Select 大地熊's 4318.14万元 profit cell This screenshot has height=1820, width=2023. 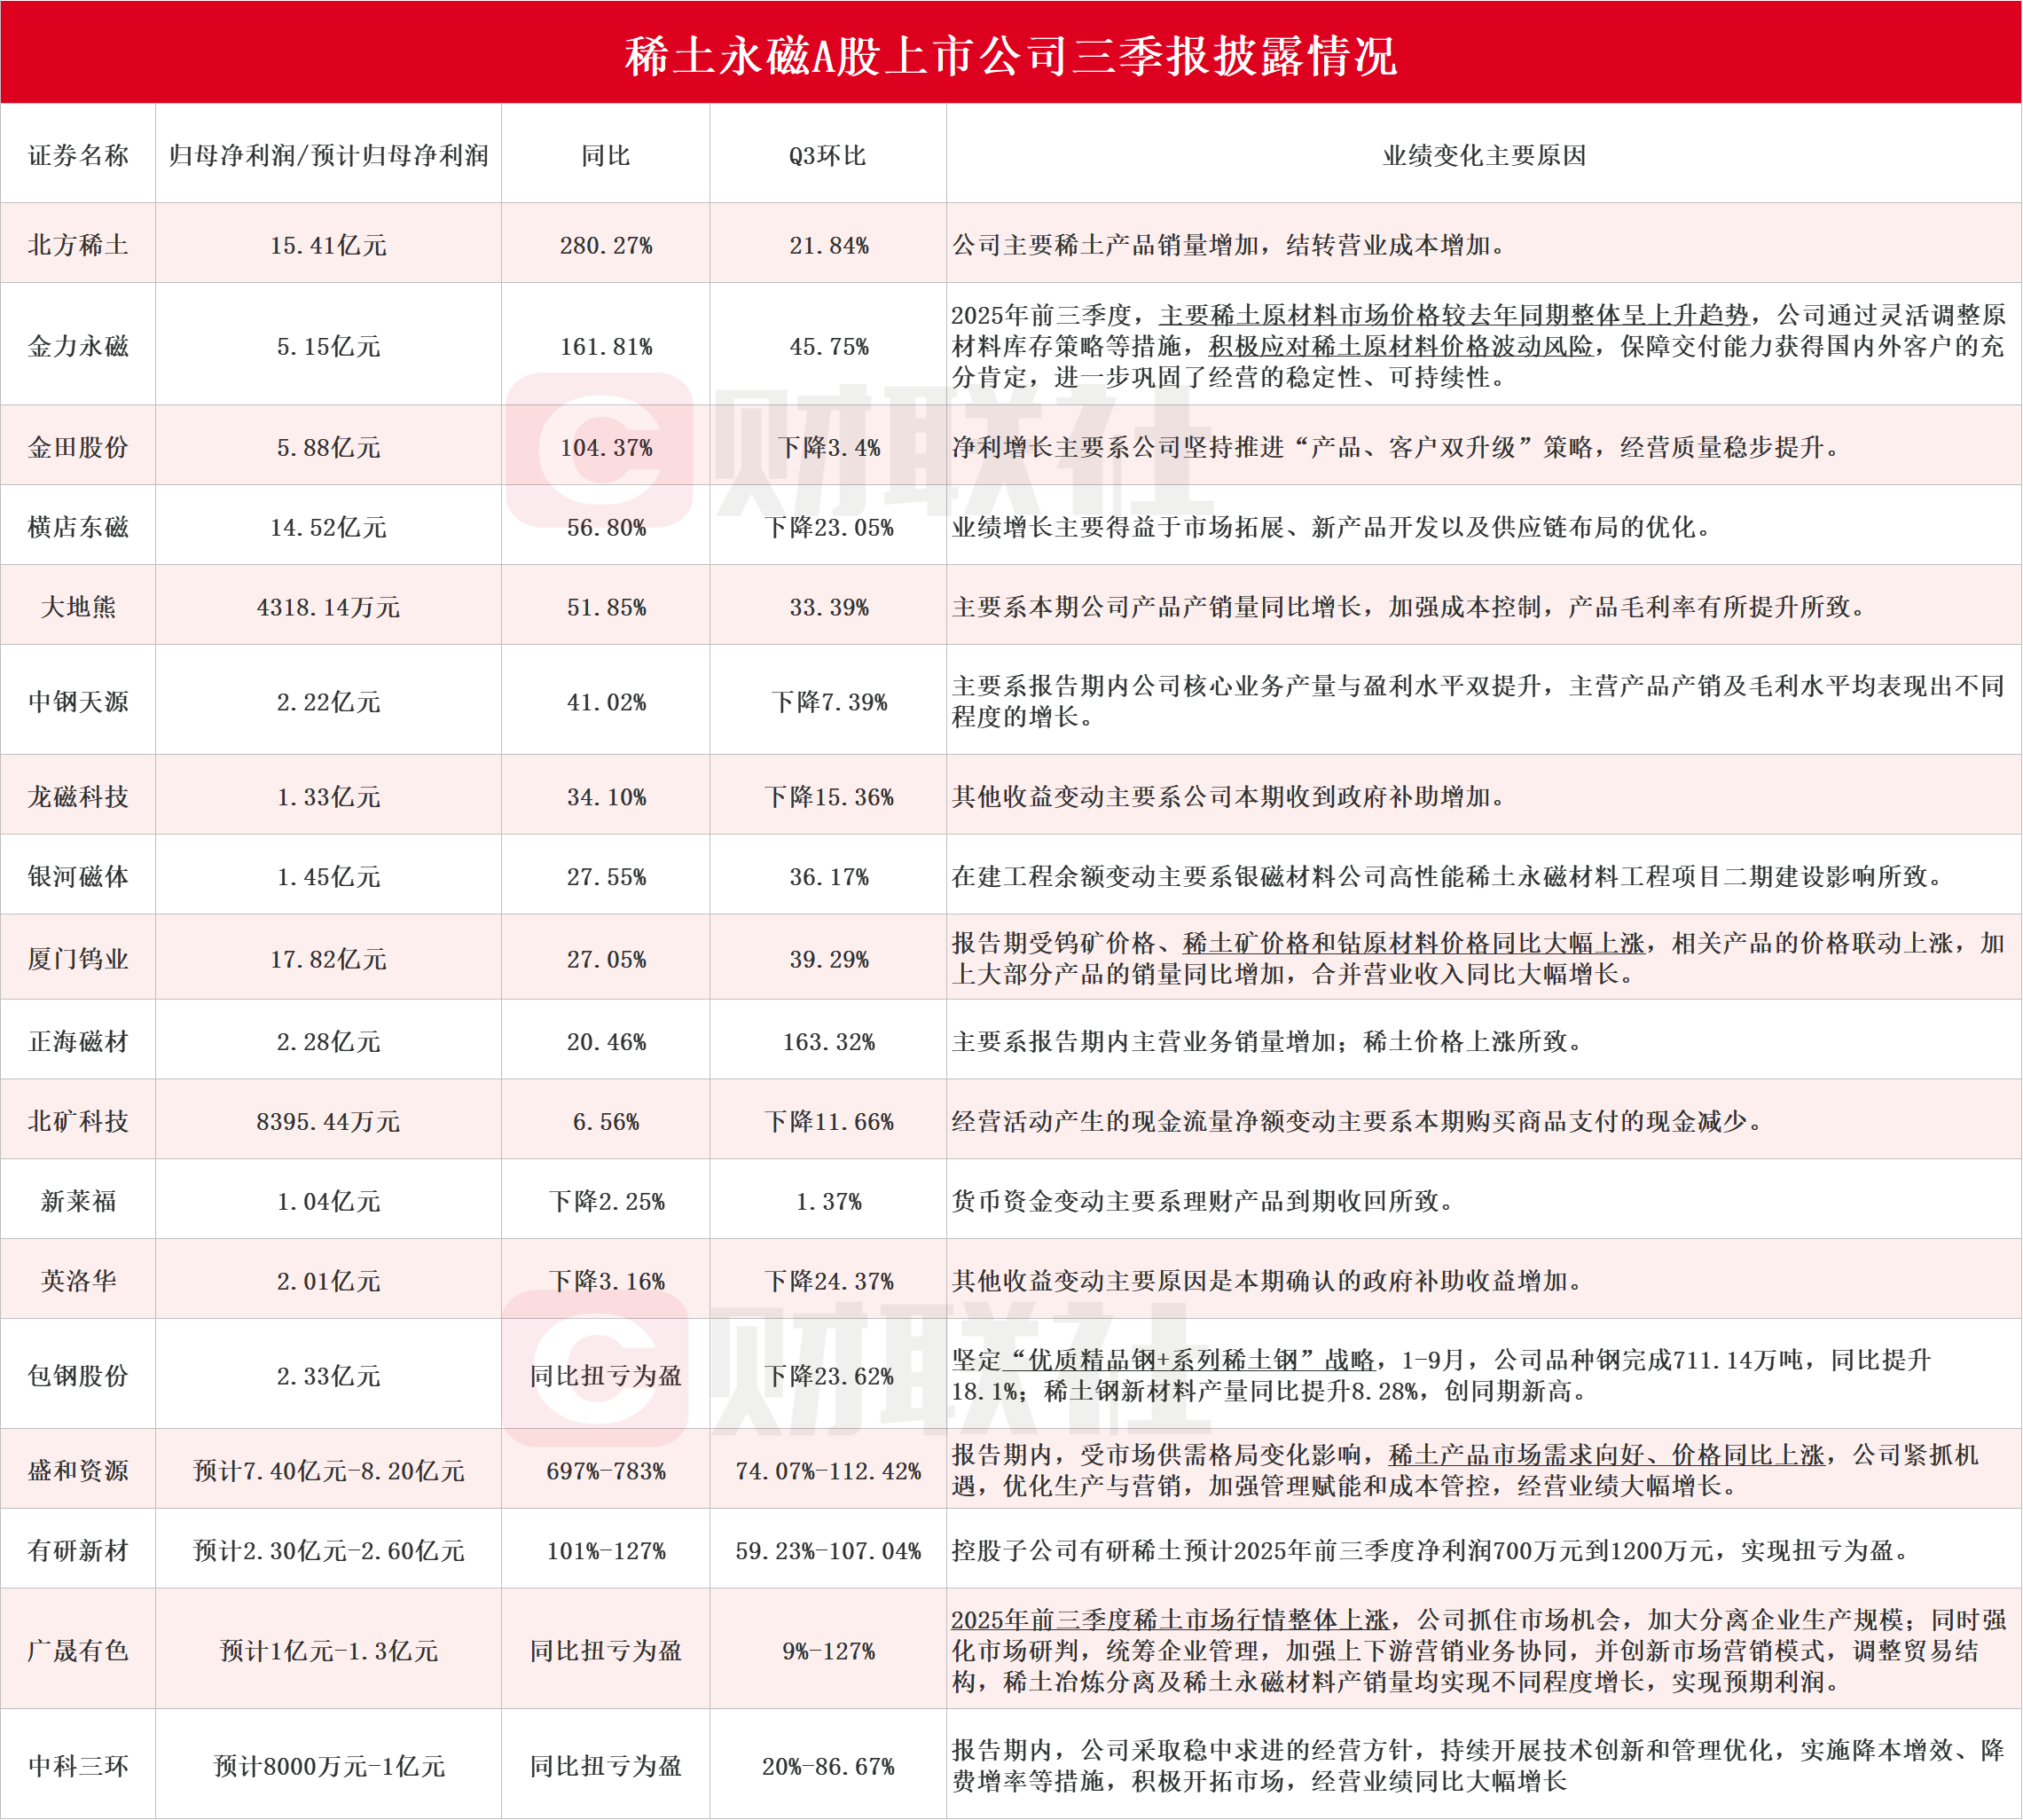click(x=328, y=607)
